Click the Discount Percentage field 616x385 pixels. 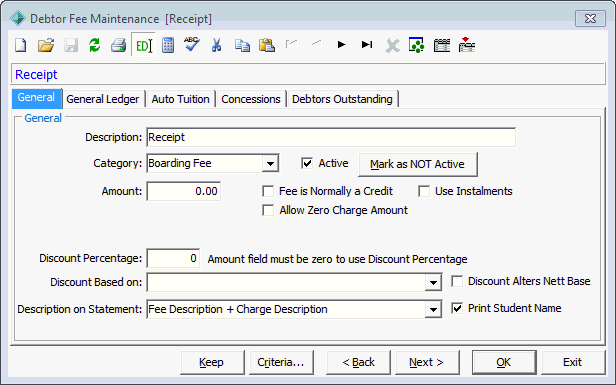point(173,258)
